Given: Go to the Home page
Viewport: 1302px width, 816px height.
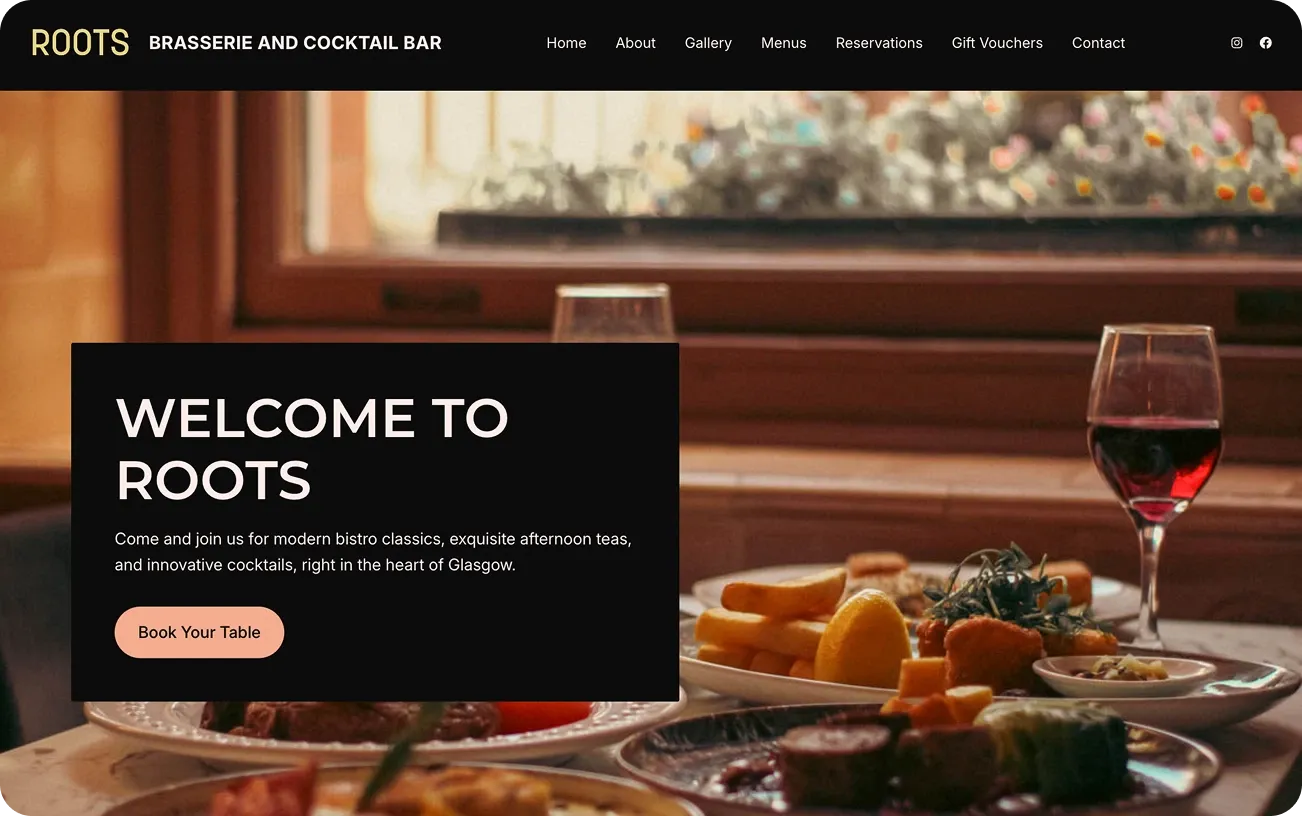Looking at the screenshot, I should coord(566,43).
